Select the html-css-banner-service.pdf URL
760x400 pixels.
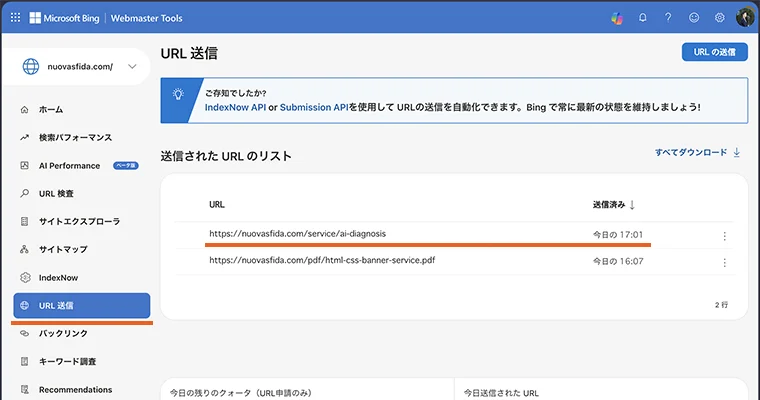point(322,260)
